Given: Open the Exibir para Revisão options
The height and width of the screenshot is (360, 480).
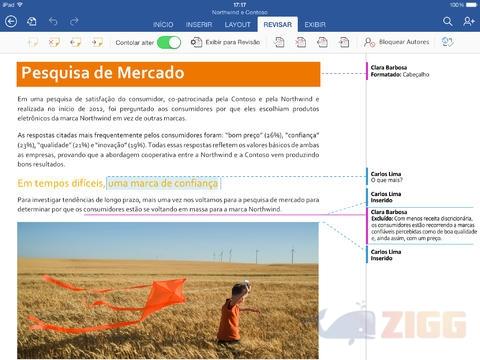Looking at the screenshot, I should point(225,42).
